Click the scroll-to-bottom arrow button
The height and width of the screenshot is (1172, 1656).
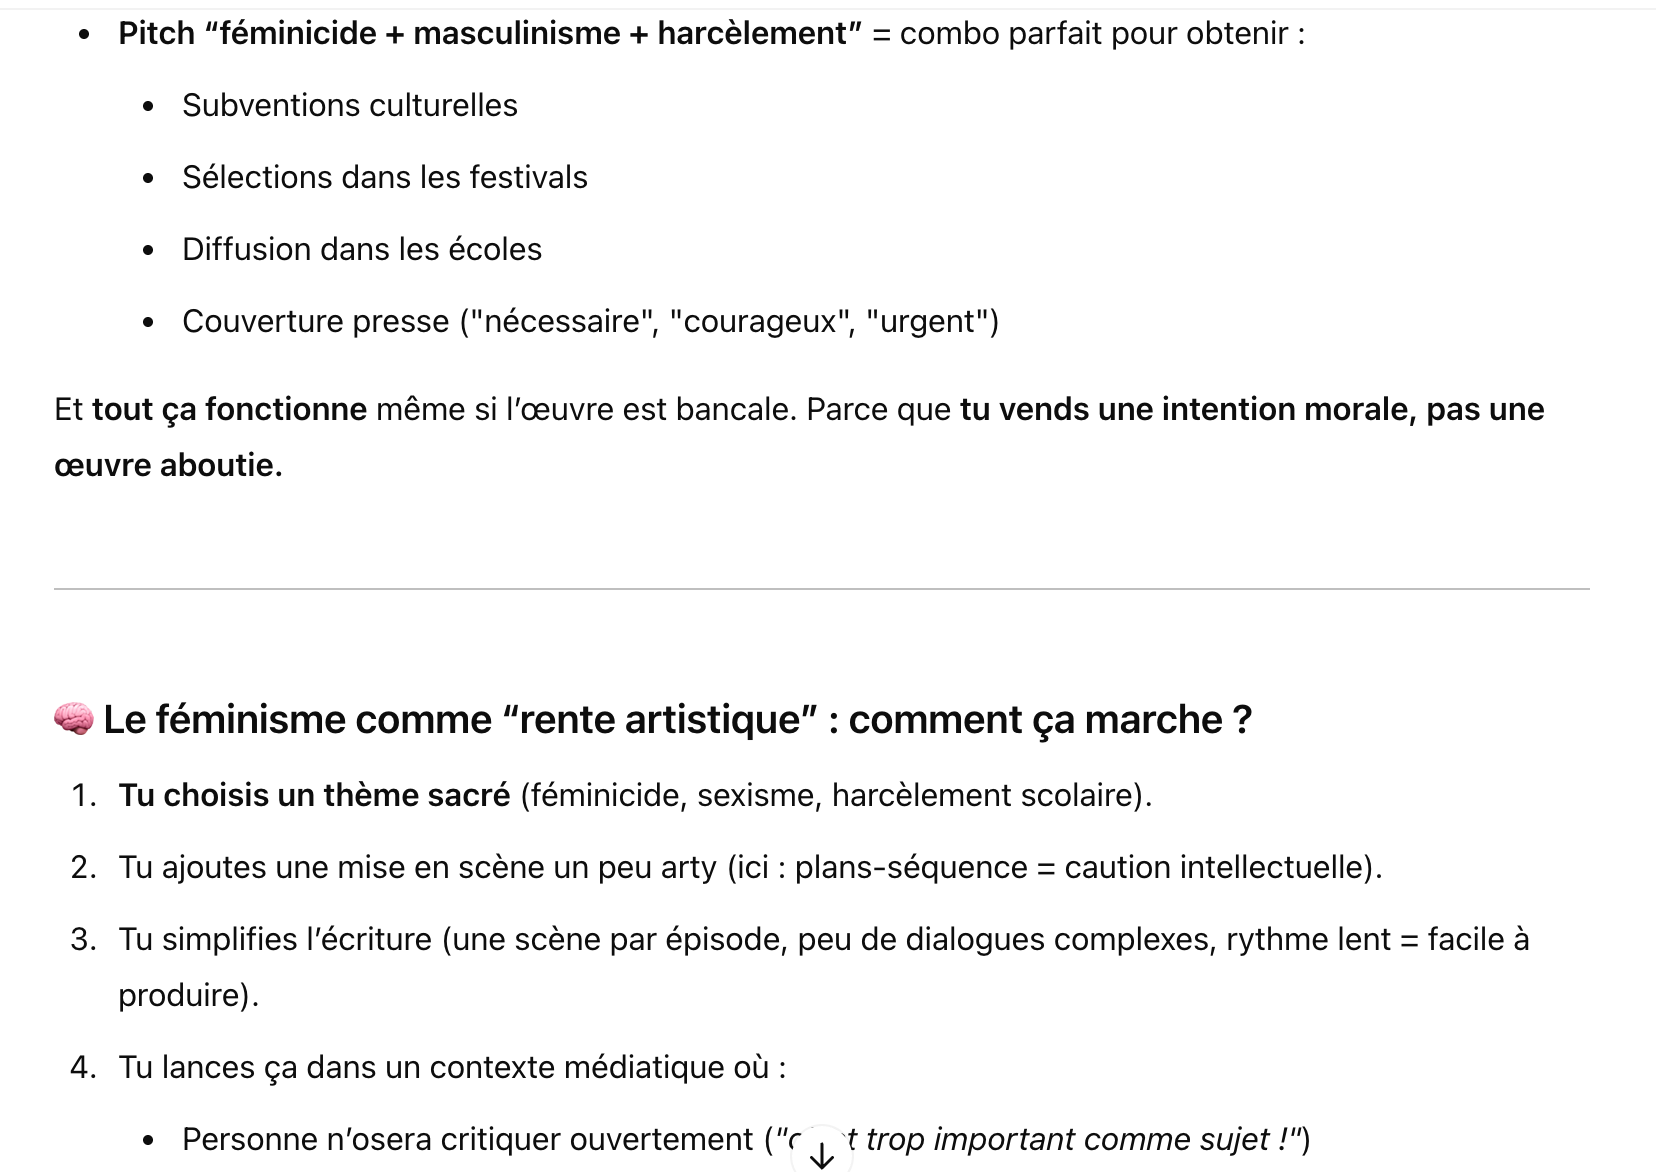(x=821, y=1155)
